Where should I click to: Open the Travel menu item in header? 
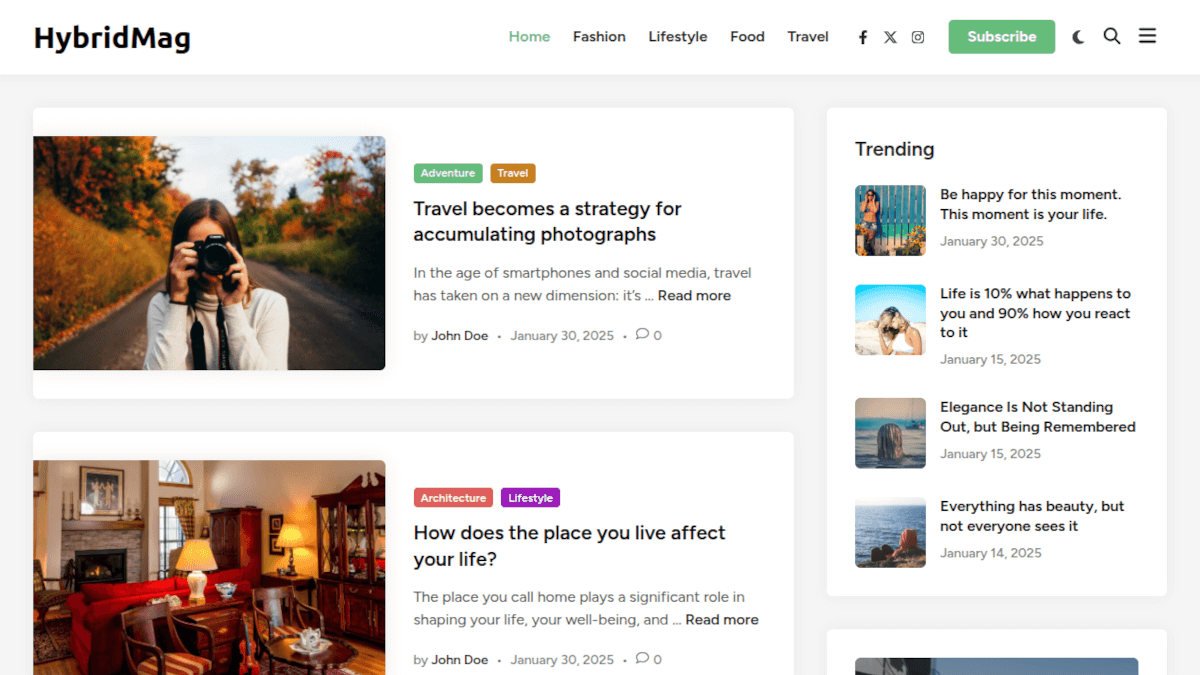click(x=808, y=37)
